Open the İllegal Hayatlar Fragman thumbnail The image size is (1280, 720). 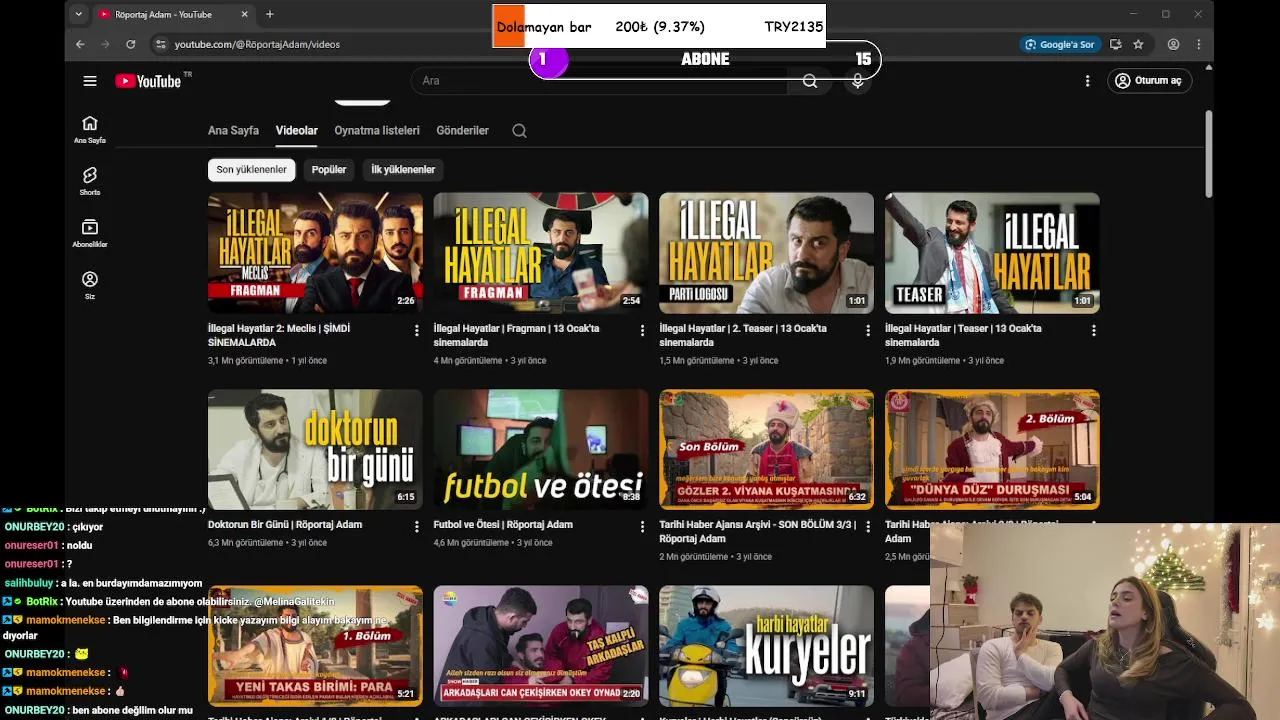541,253
